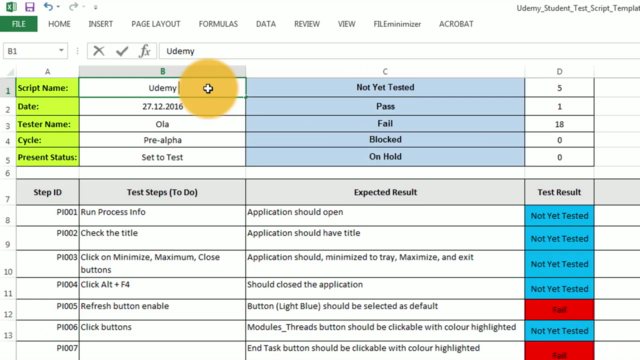640x360 pixels.
Task: Open the FILEminimizer tab
Action: (x=397, y=24)
